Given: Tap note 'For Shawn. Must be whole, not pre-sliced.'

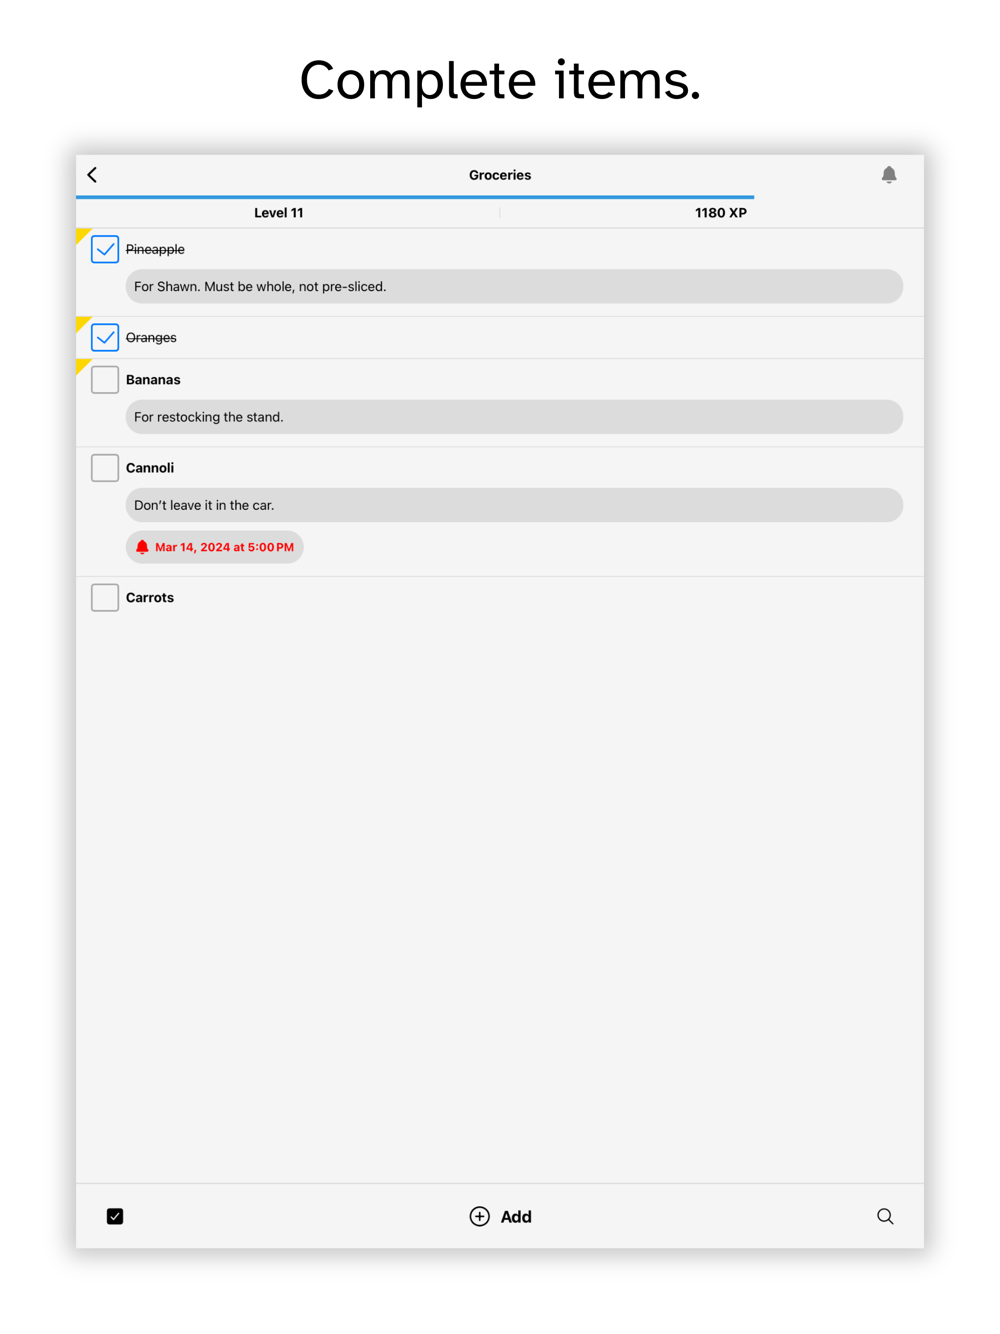Looking at the screenshot, I should (514, 286).
